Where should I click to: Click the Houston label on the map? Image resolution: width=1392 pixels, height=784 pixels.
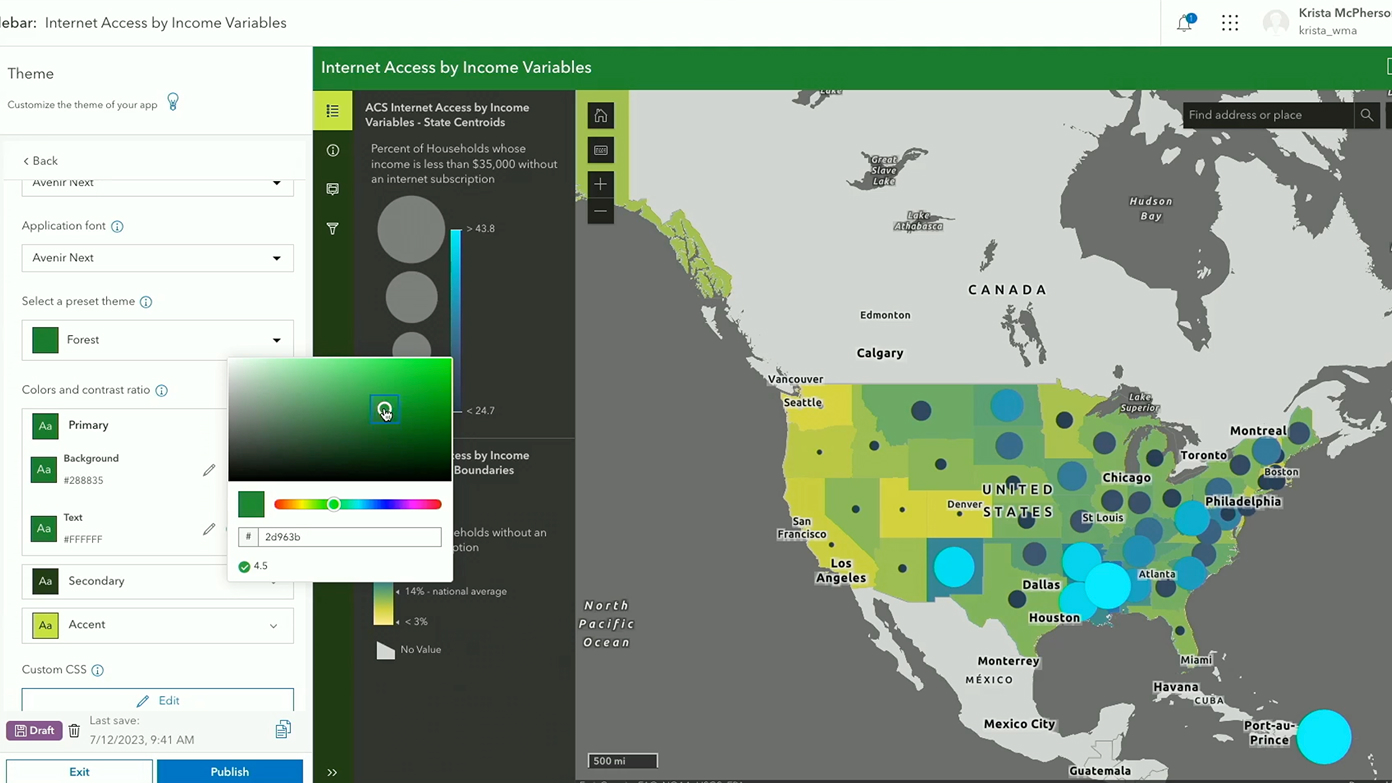click(x=1054, y=618)
